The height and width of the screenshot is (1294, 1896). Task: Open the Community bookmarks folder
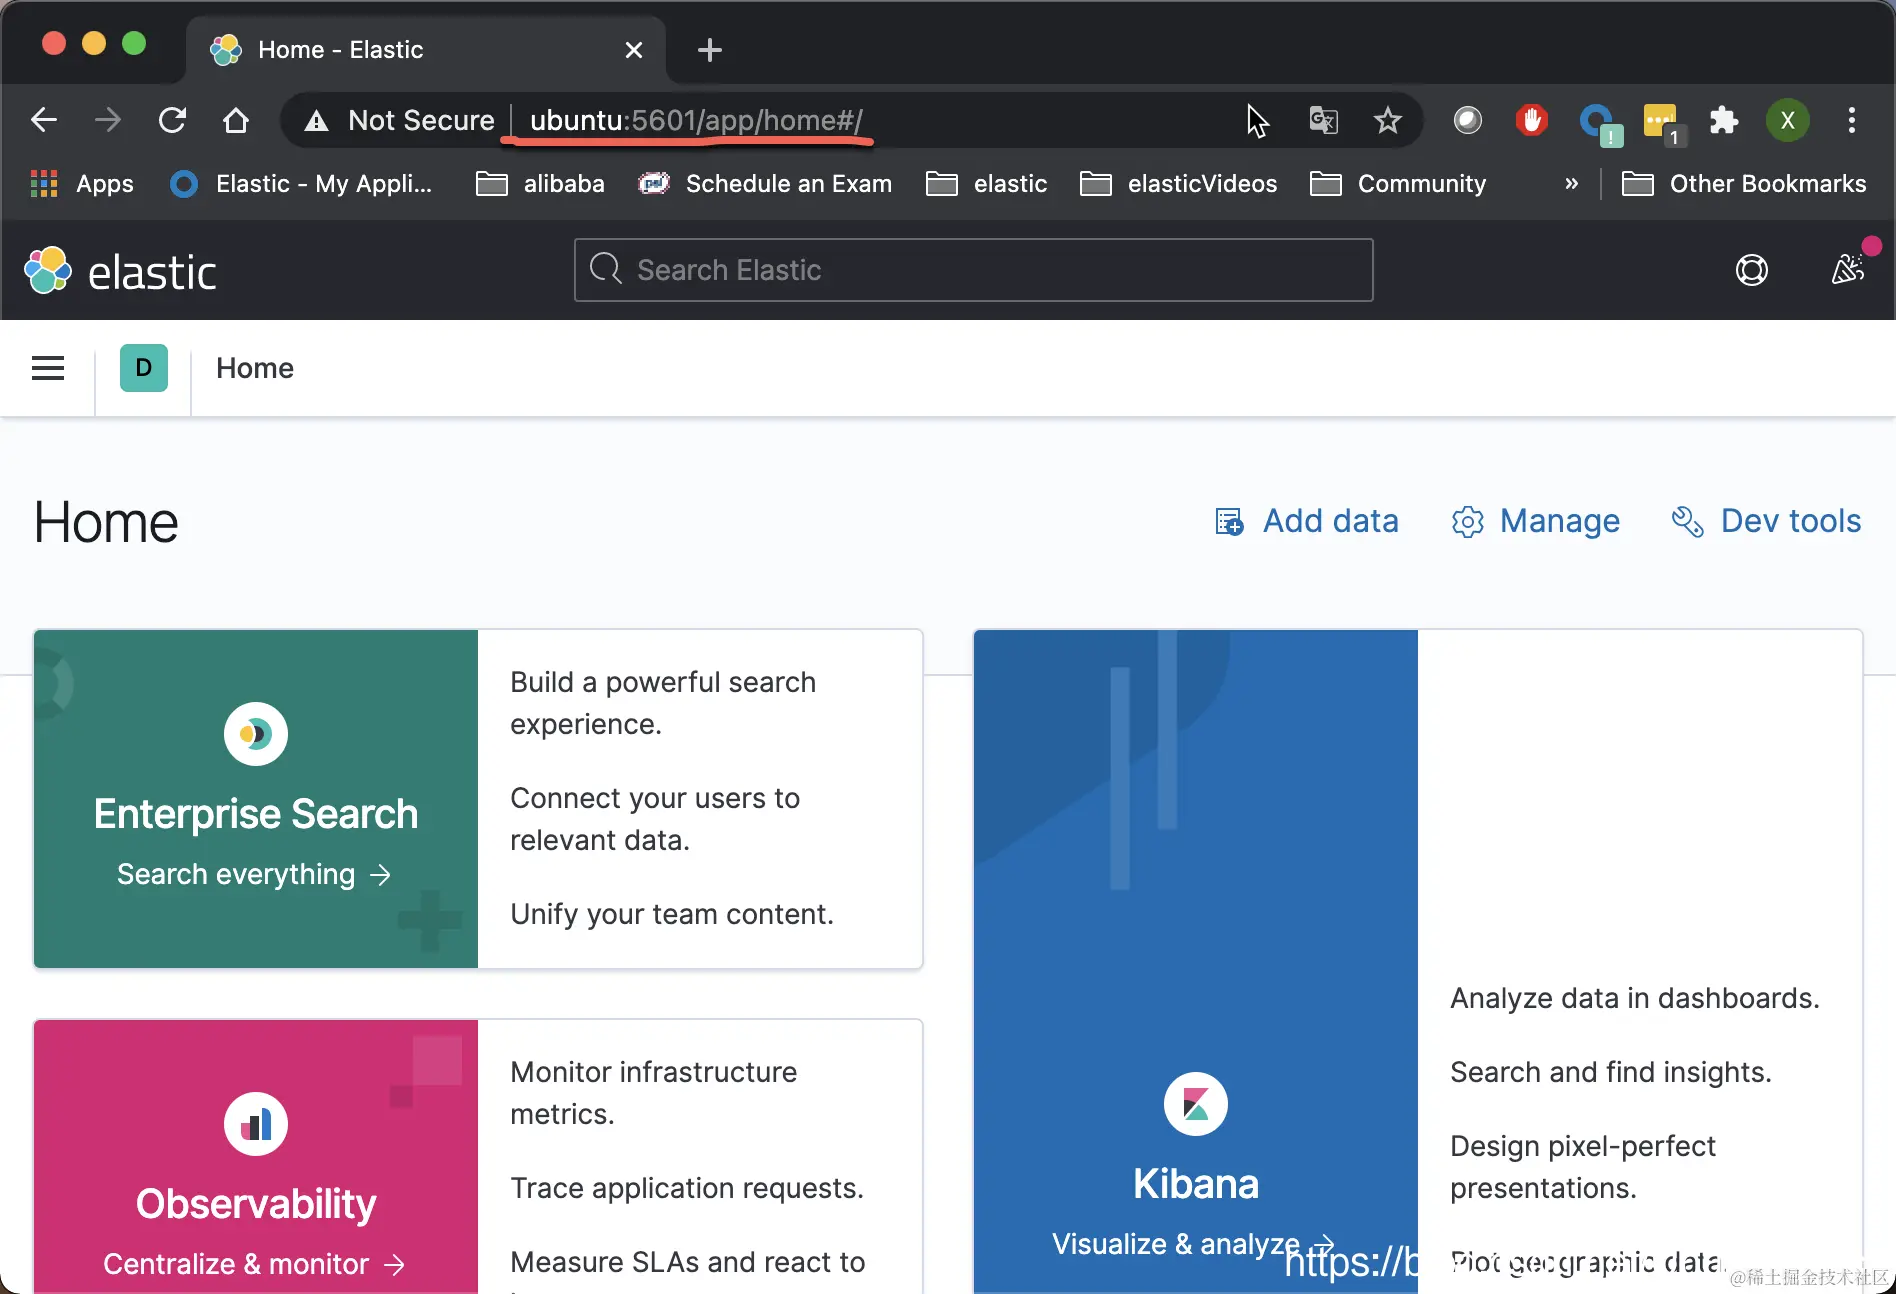(x=1398, y=184)
